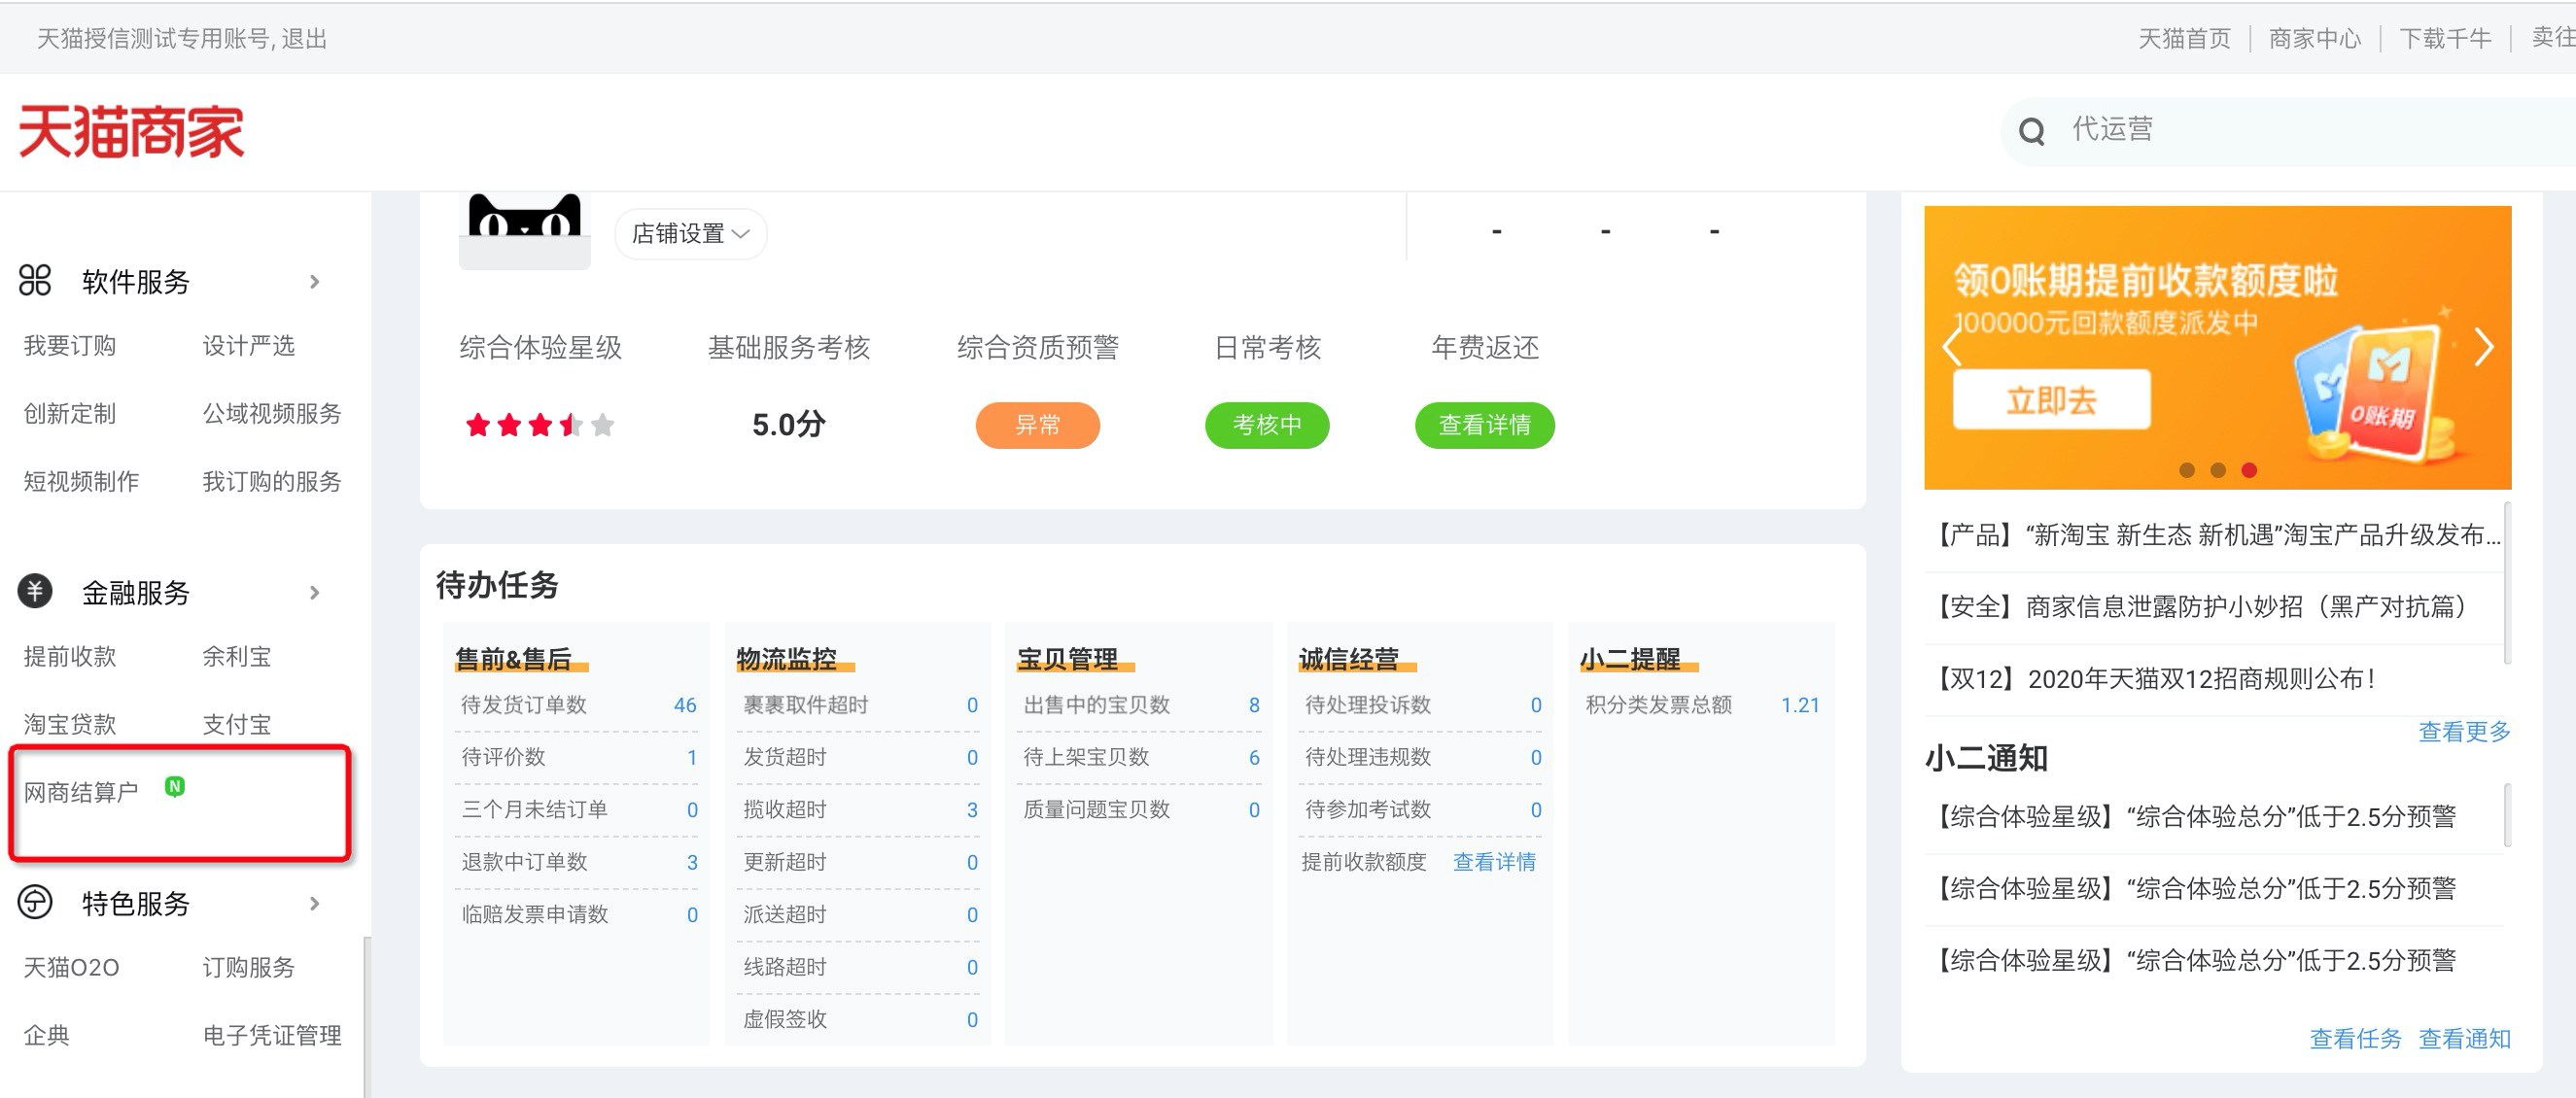Click 积分类发票总额 value 1.21
This screenshot has height=1098, width=2576.
click(x=1800, y=705)
